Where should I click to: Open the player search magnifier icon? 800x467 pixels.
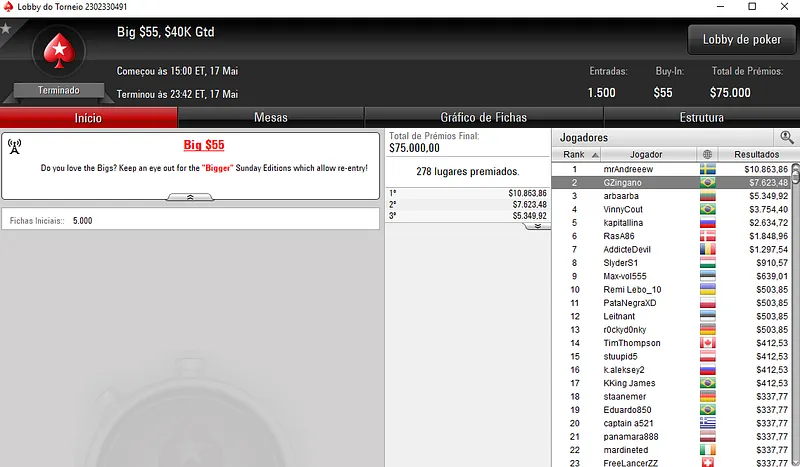point(786,137)
